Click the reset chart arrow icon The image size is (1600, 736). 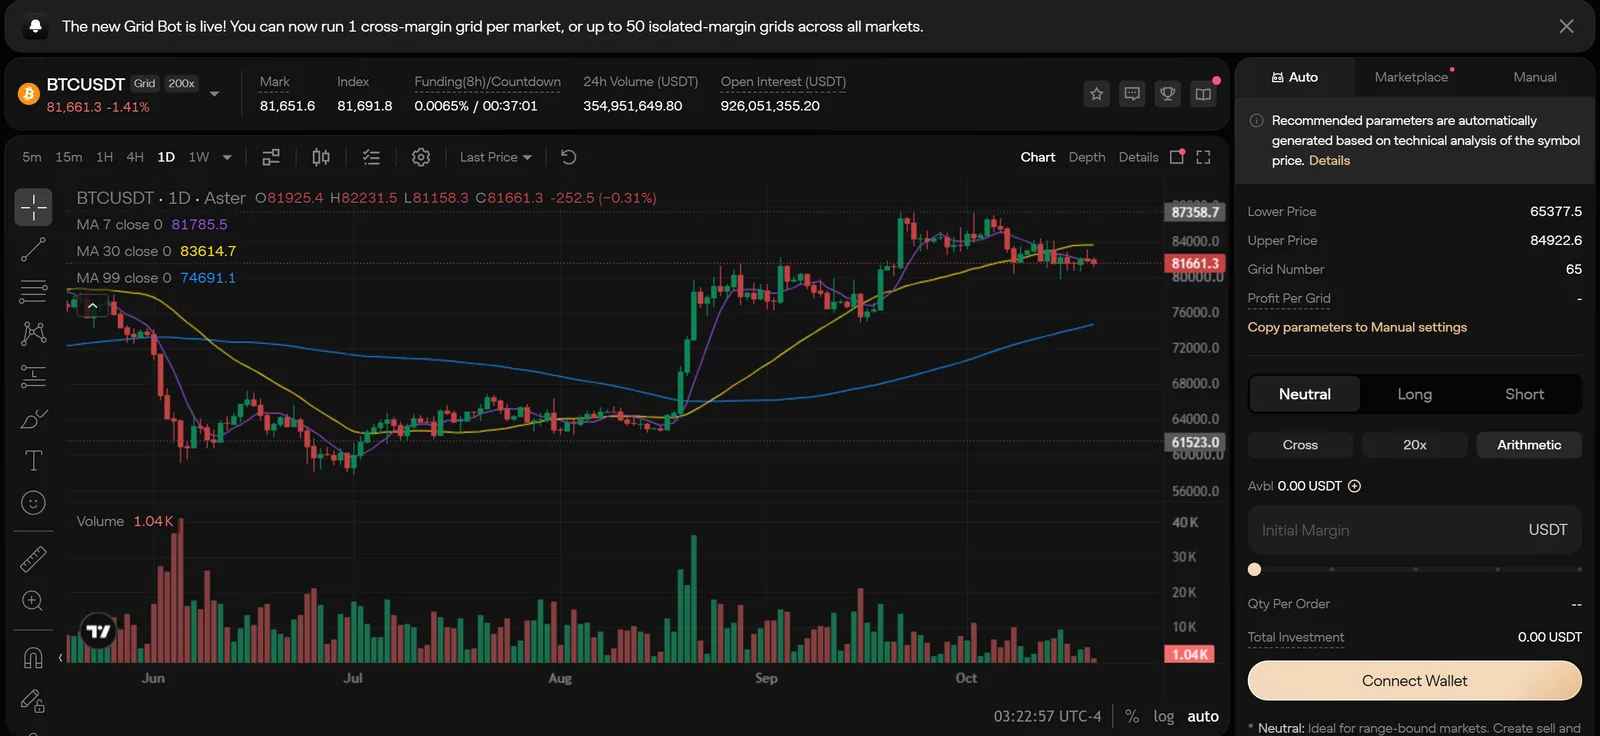(x=568, y=157)
